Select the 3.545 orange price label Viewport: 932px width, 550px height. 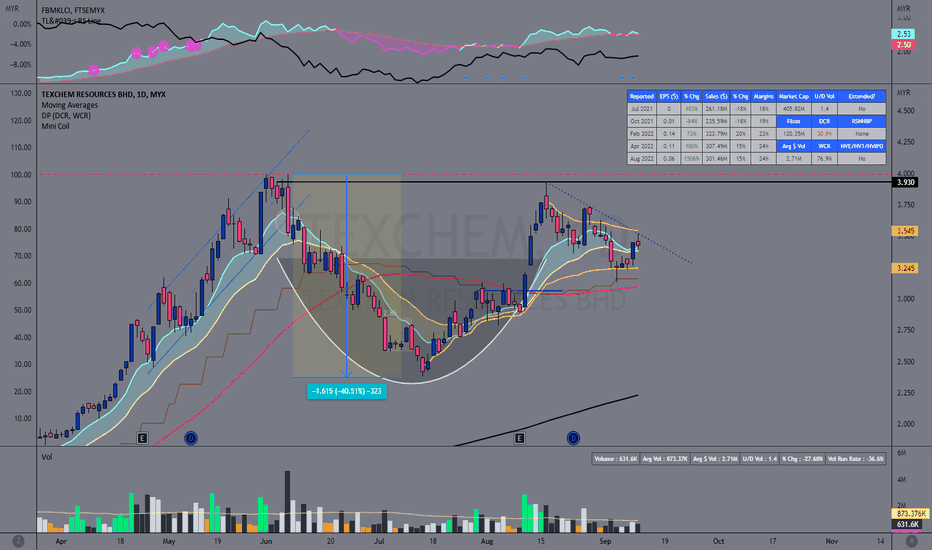coord(905,231)
